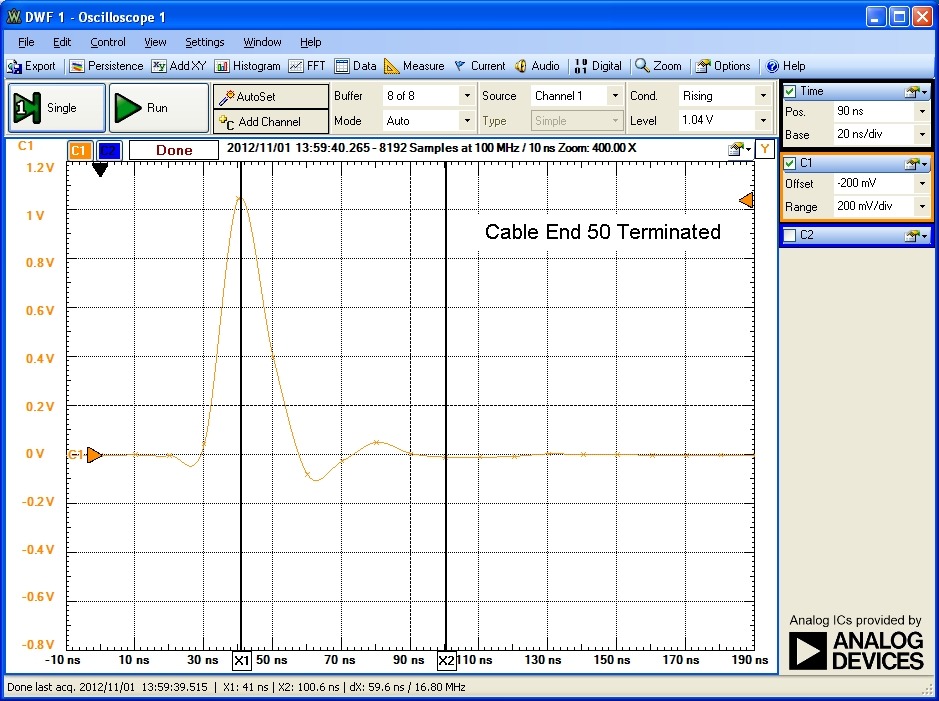Expand the time Base dropdown

[922, 134]
